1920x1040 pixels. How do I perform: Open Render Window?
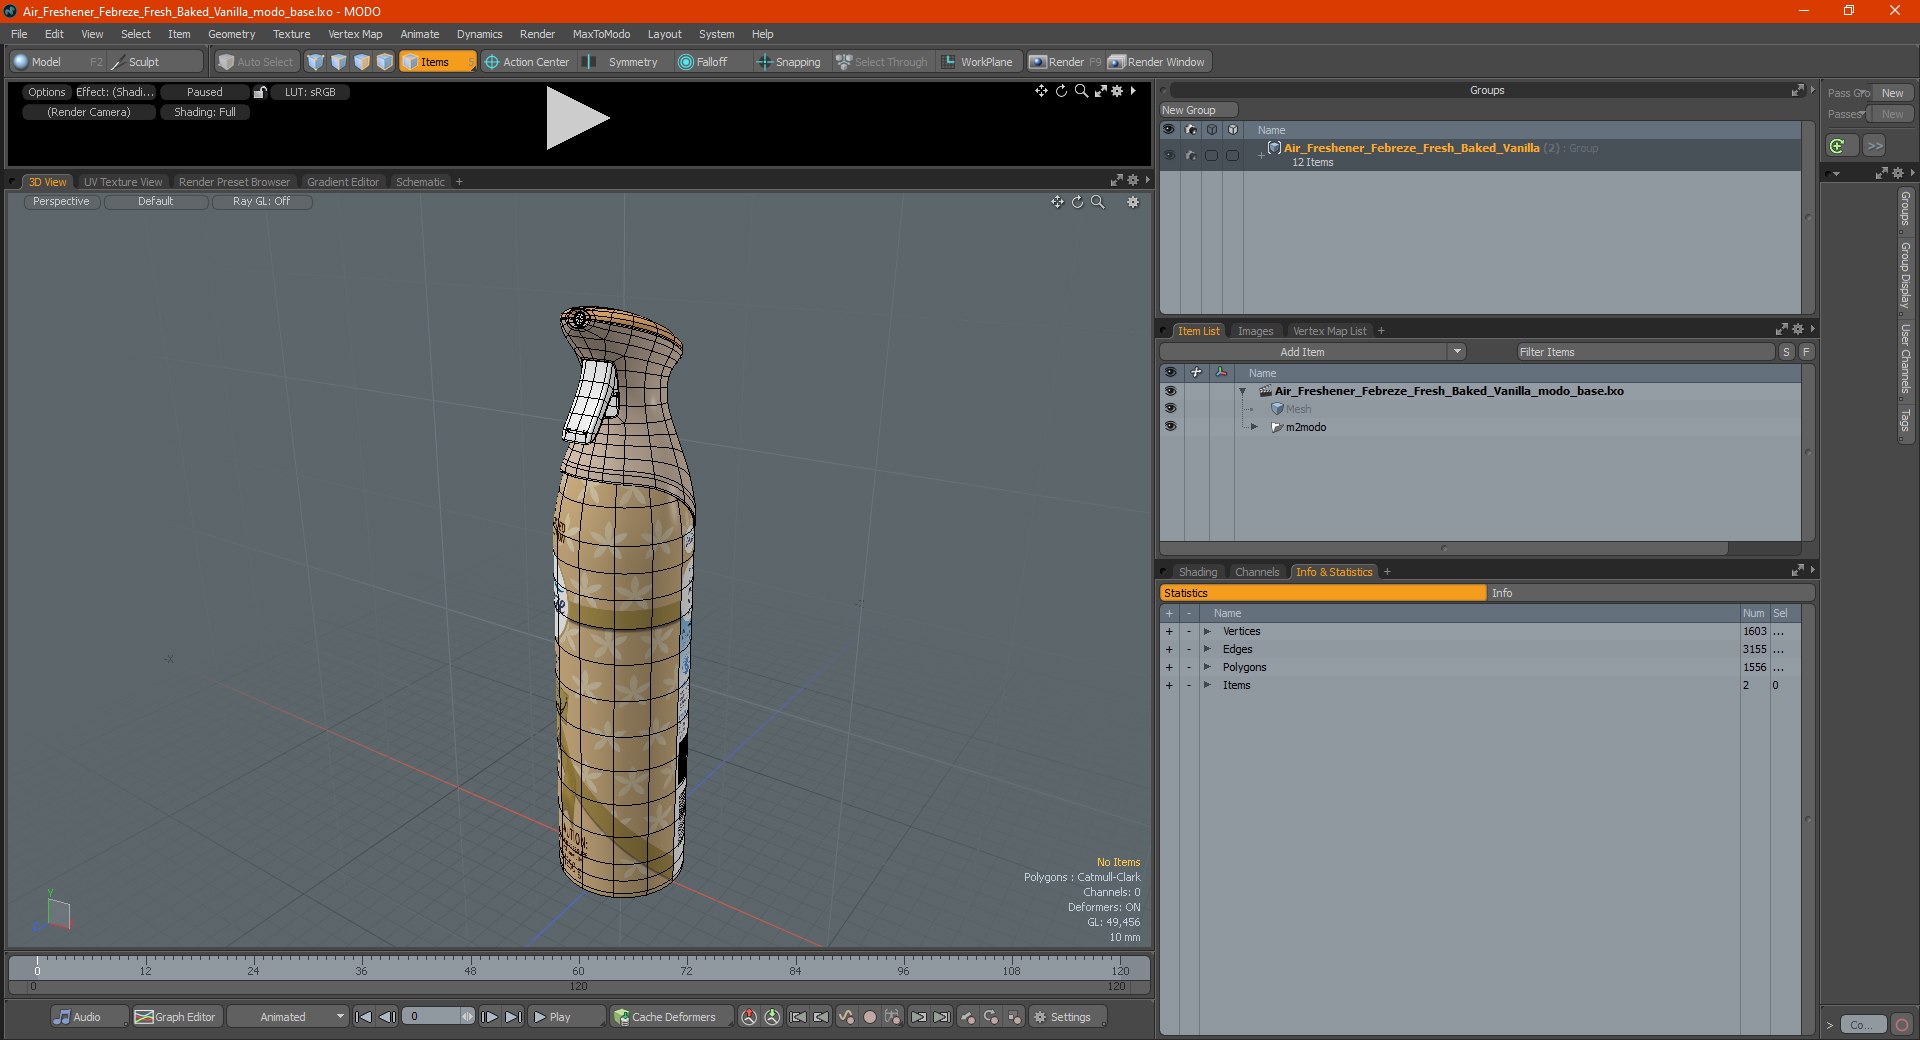point(1158,62)
